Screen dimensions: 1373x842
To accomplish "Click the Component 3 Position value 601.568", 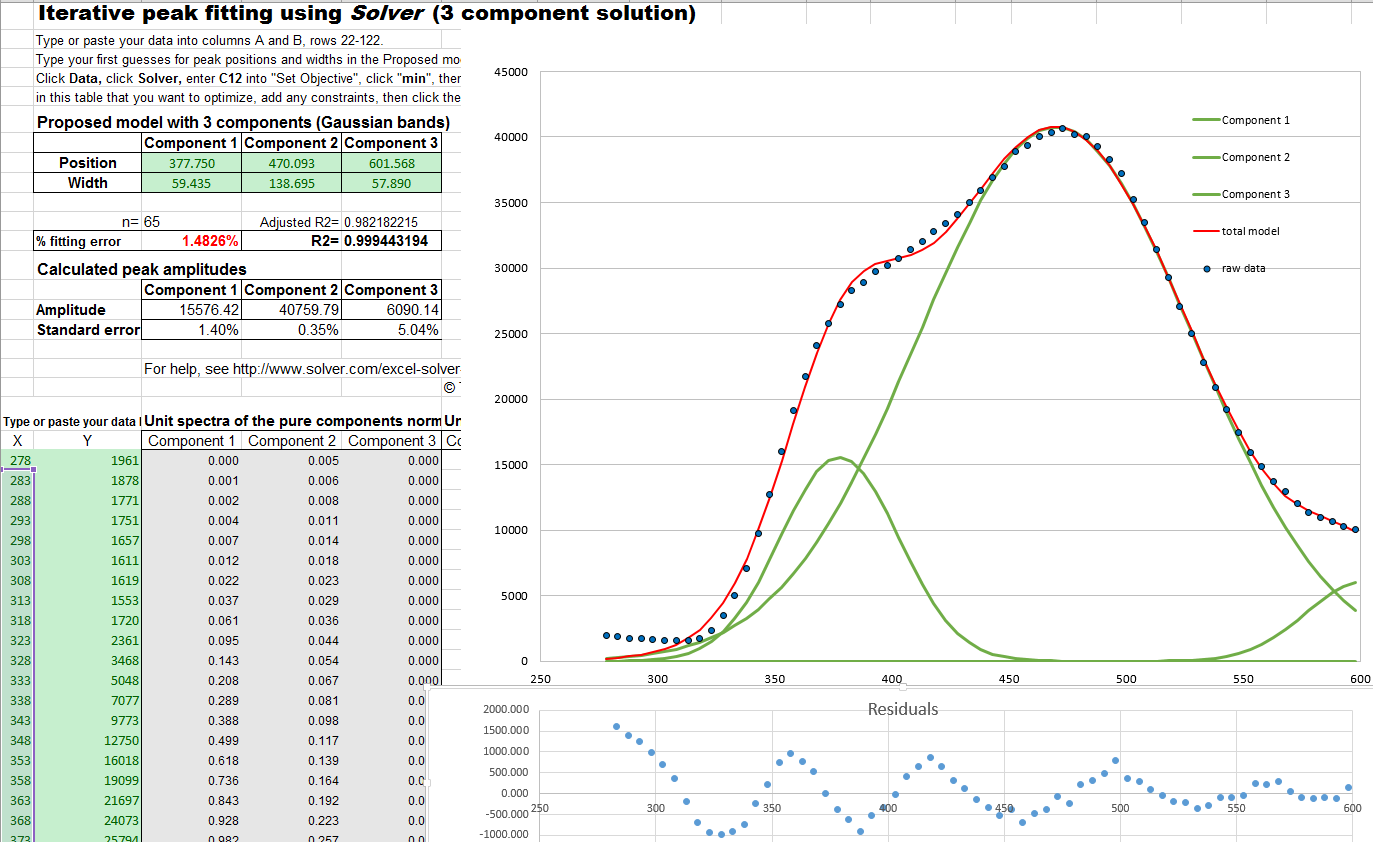I will point(391,163).
